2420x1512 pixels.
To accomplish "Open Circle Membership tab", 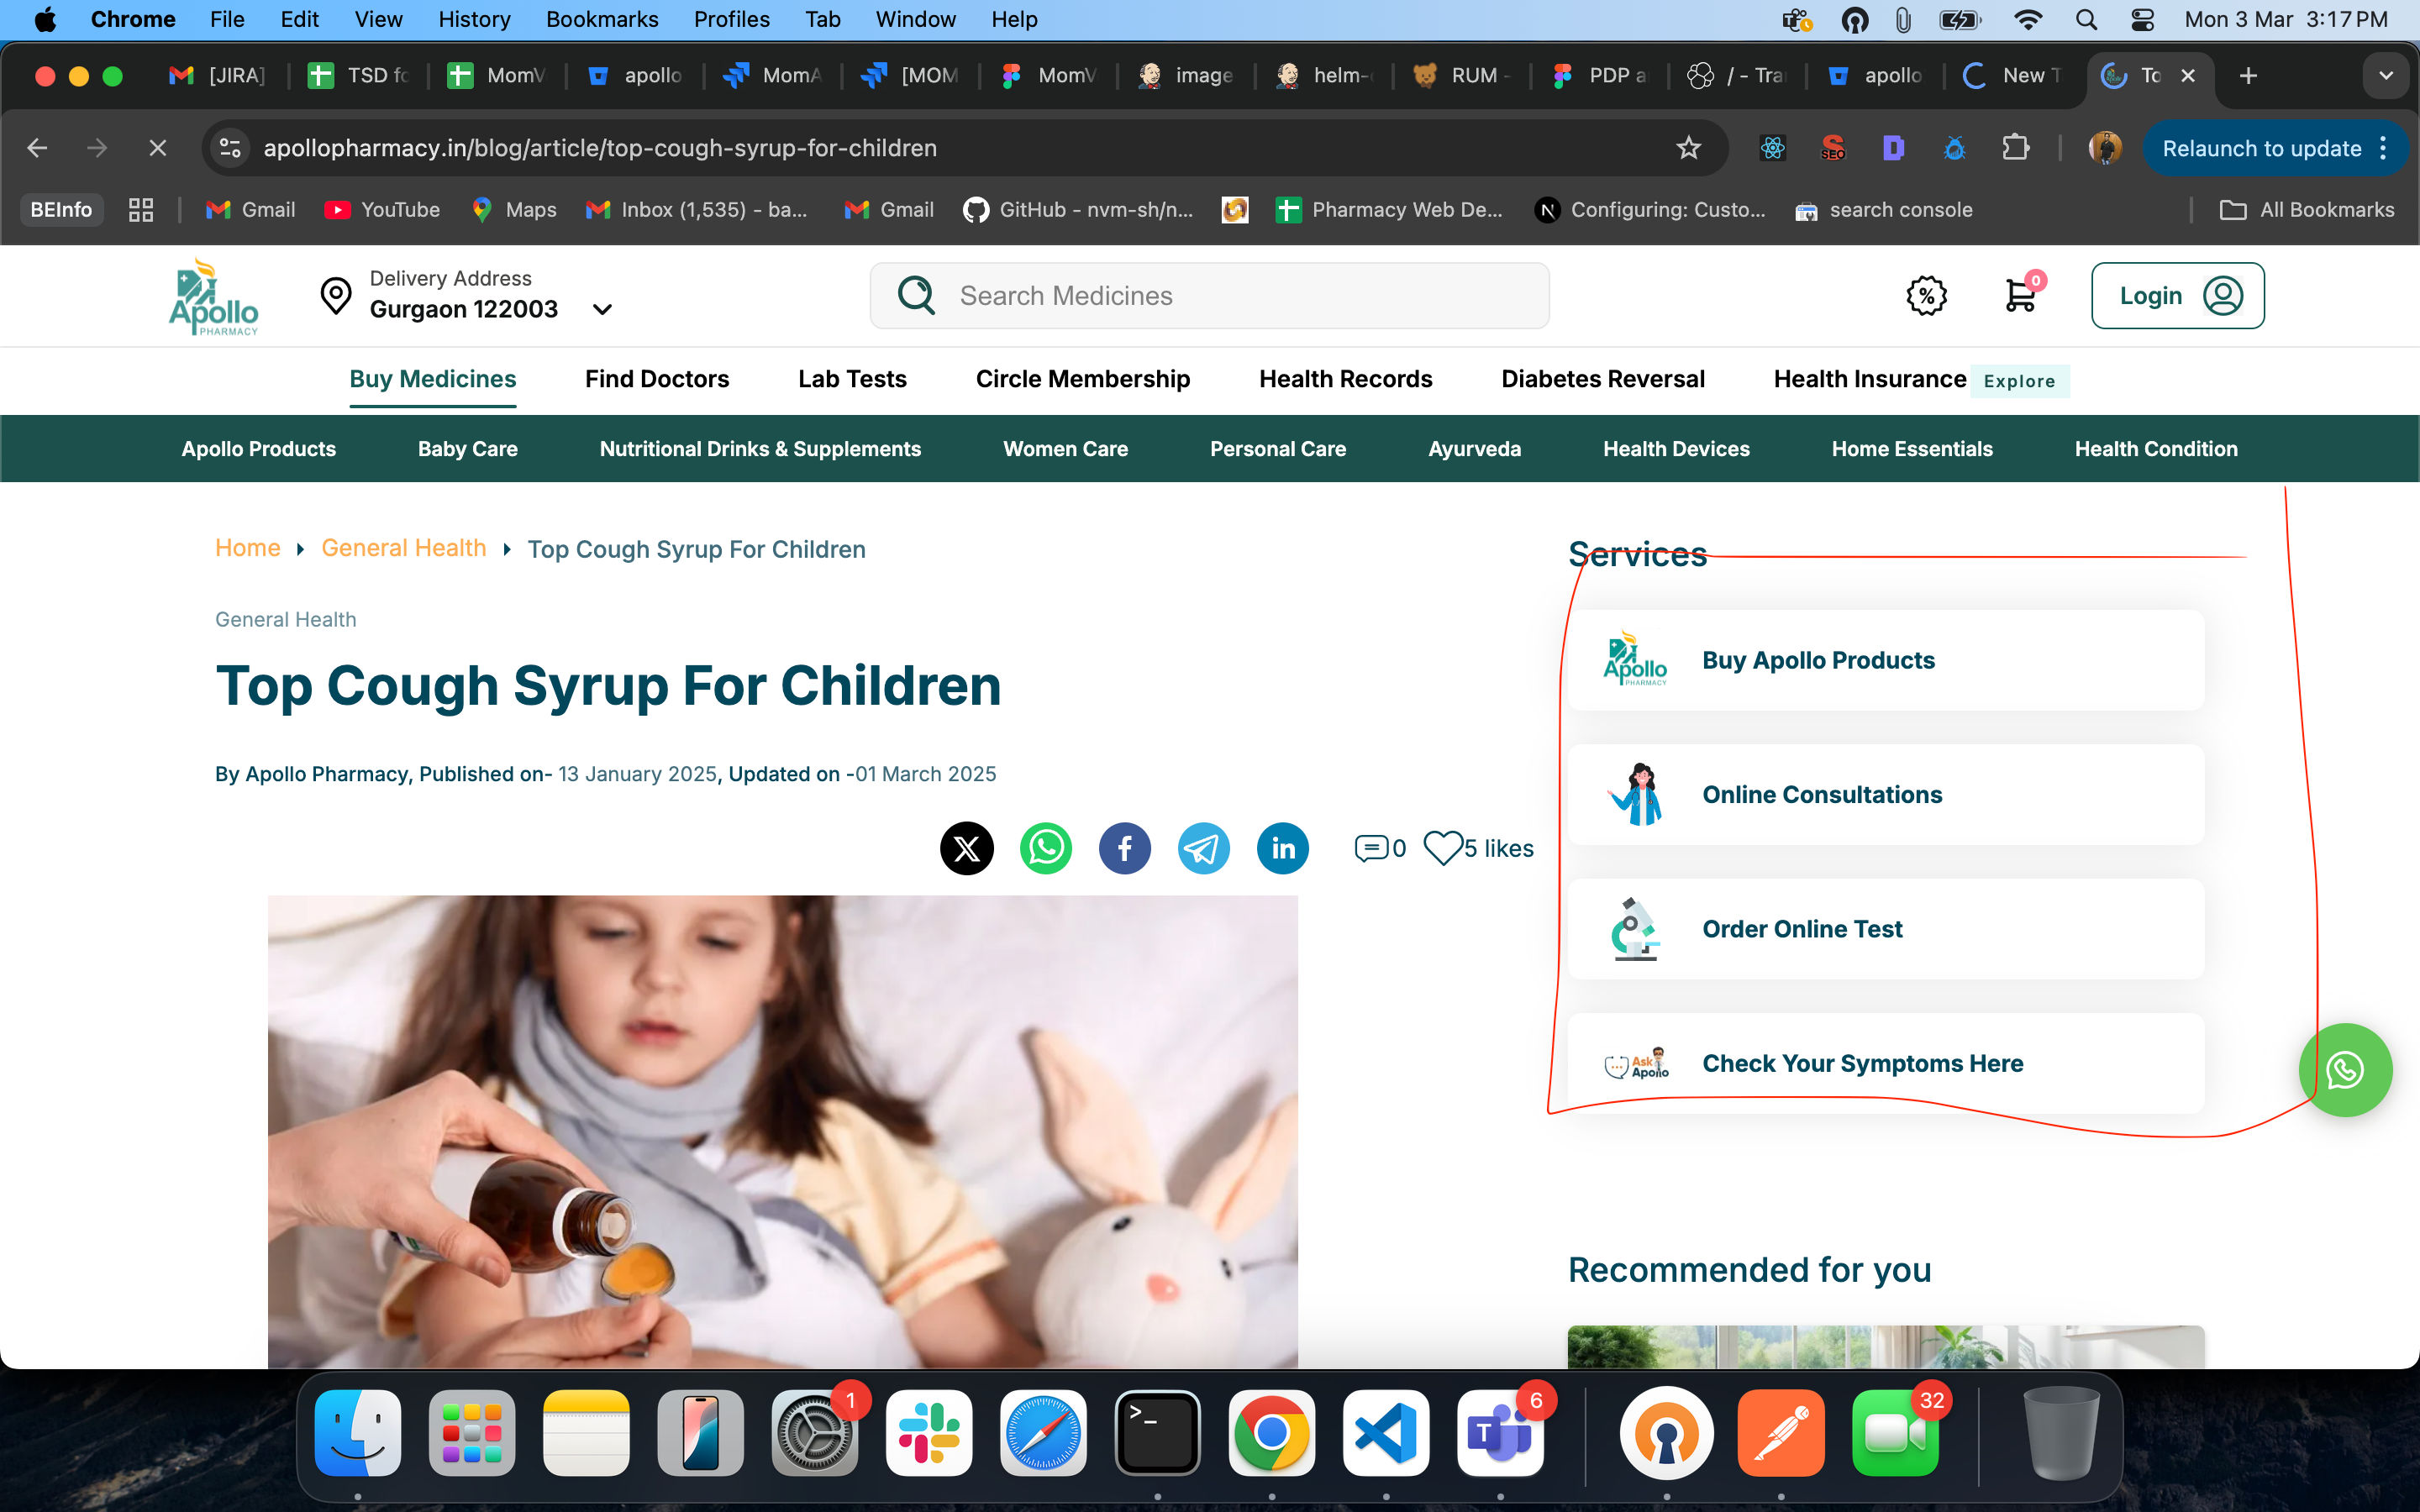I will [x=1083, y=379].
